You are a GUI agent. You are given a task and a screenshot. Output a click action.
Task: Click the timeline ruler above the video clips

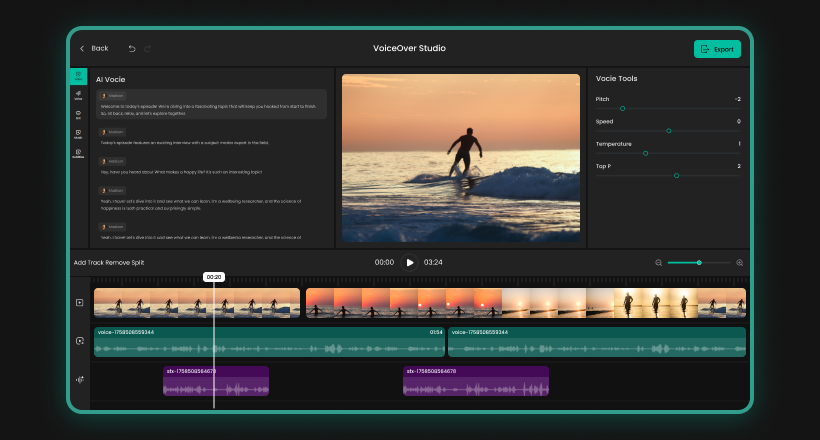click(420, 281)
